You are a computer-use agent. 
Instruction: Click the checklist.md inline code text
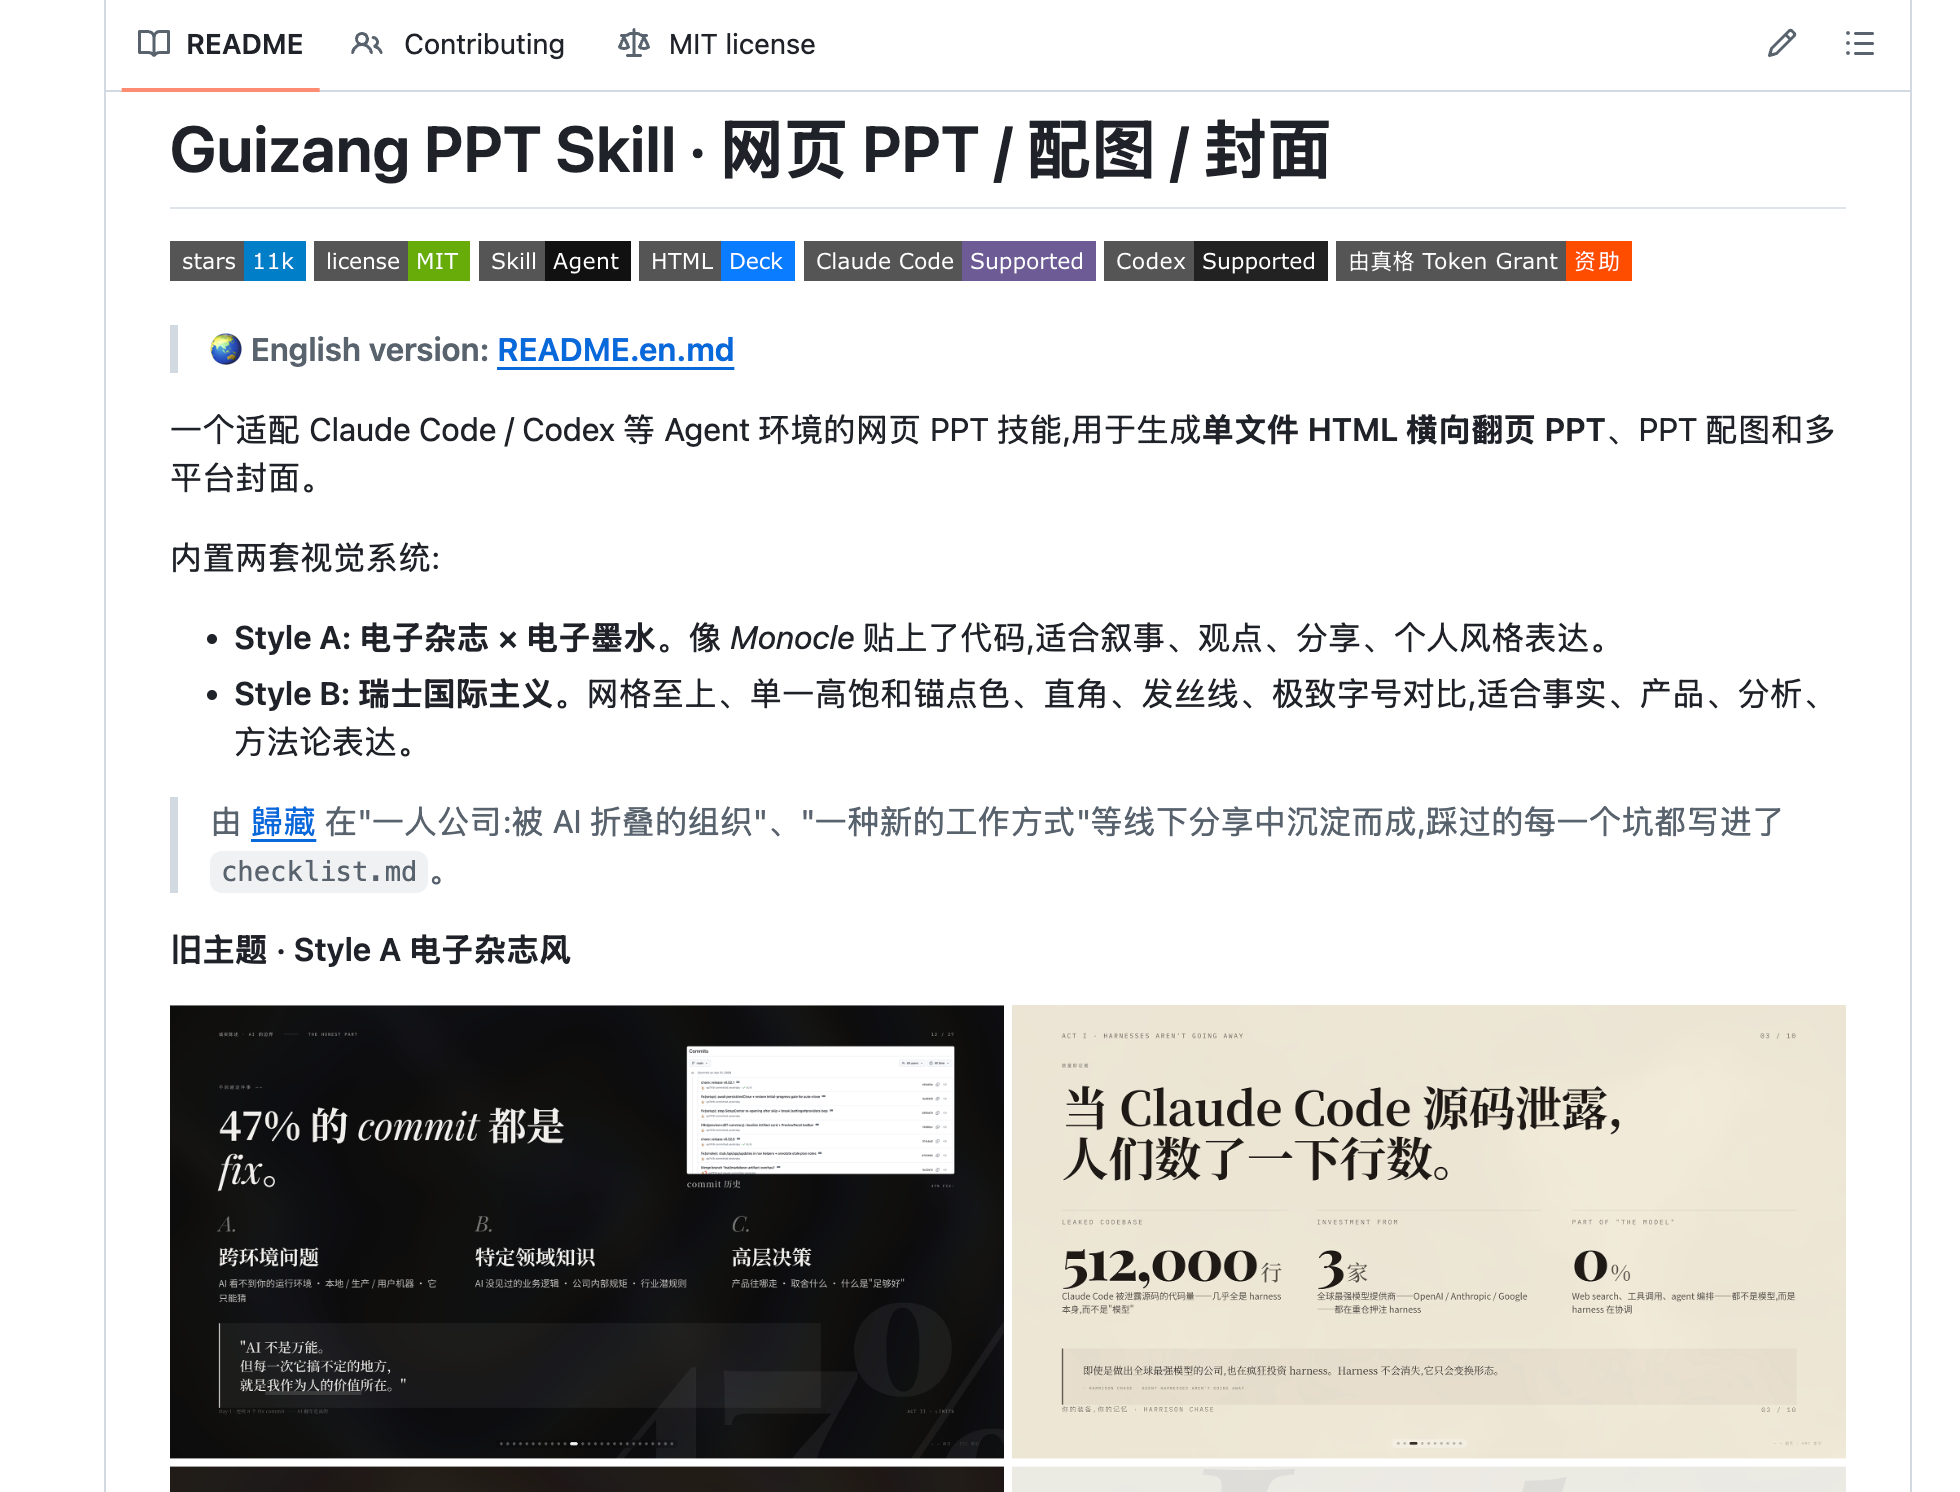point(319,872)
